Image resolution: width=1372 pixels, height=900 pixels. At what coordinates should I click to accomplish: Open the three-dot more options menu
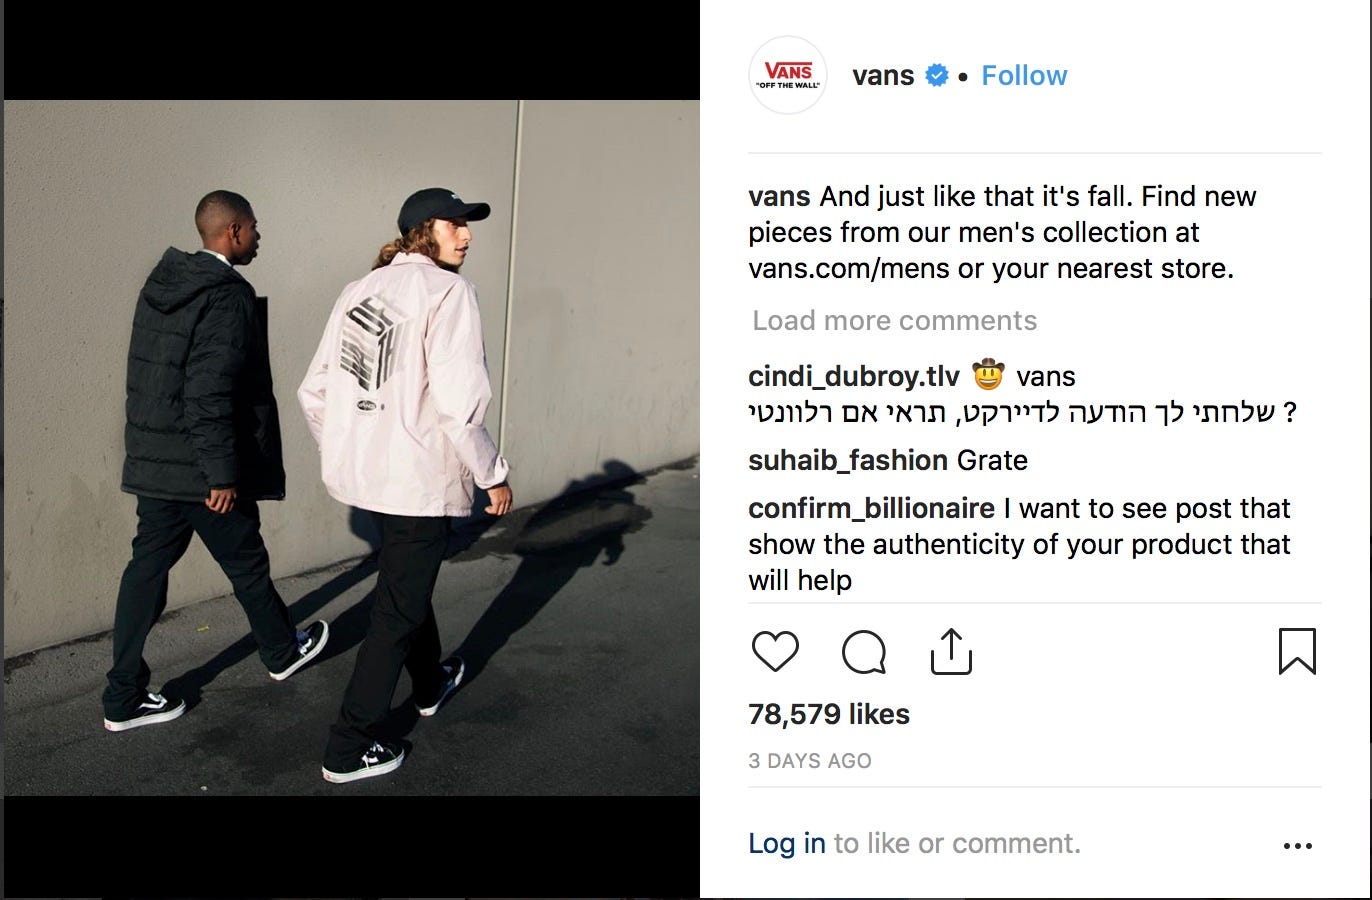(x=1297, y=846)
